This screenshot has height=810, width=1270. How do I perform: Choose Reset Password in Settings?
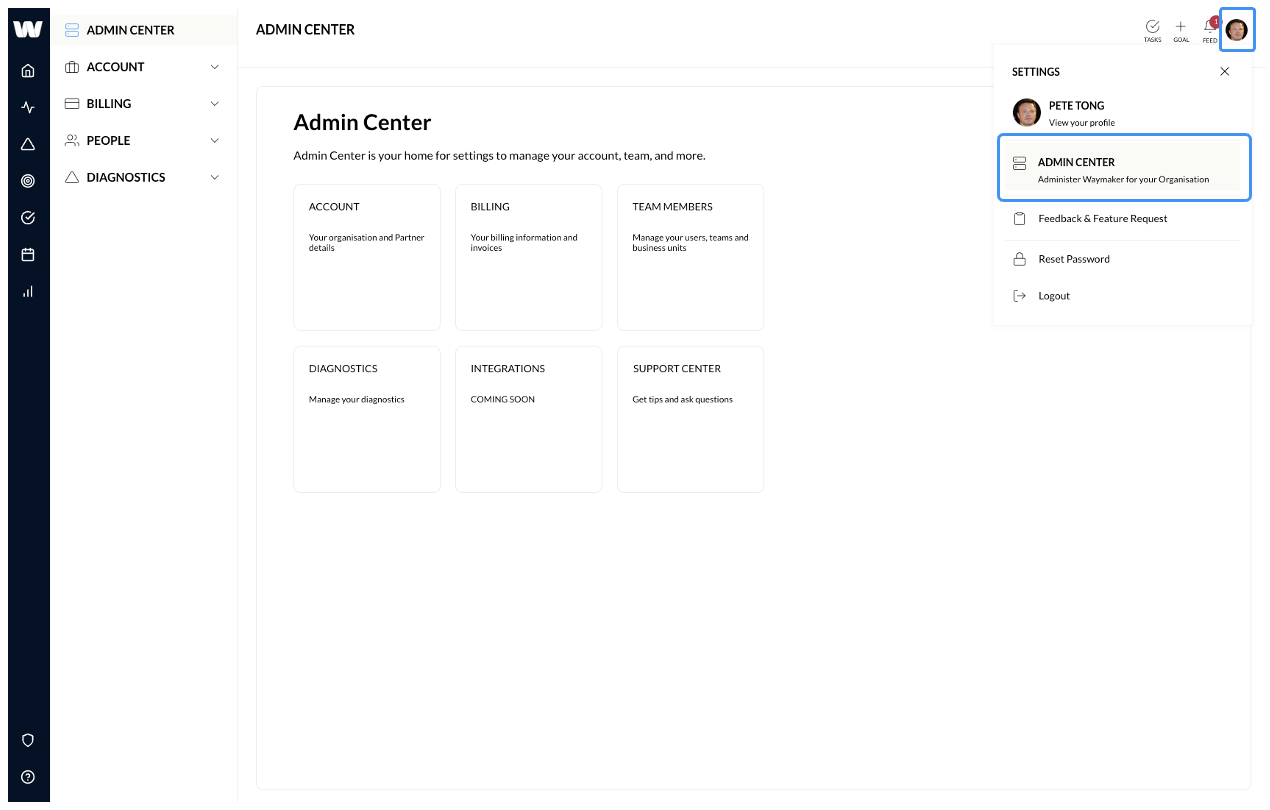(x=1074, y=259)
